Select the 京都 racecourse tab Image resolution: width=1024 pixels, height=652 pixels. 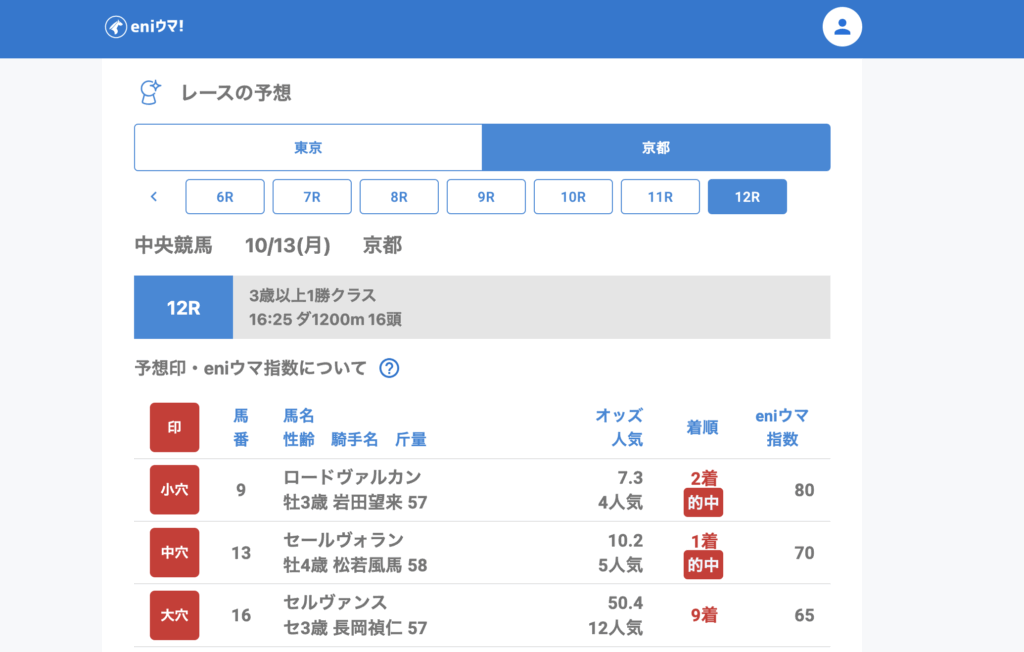click(656, 148)
